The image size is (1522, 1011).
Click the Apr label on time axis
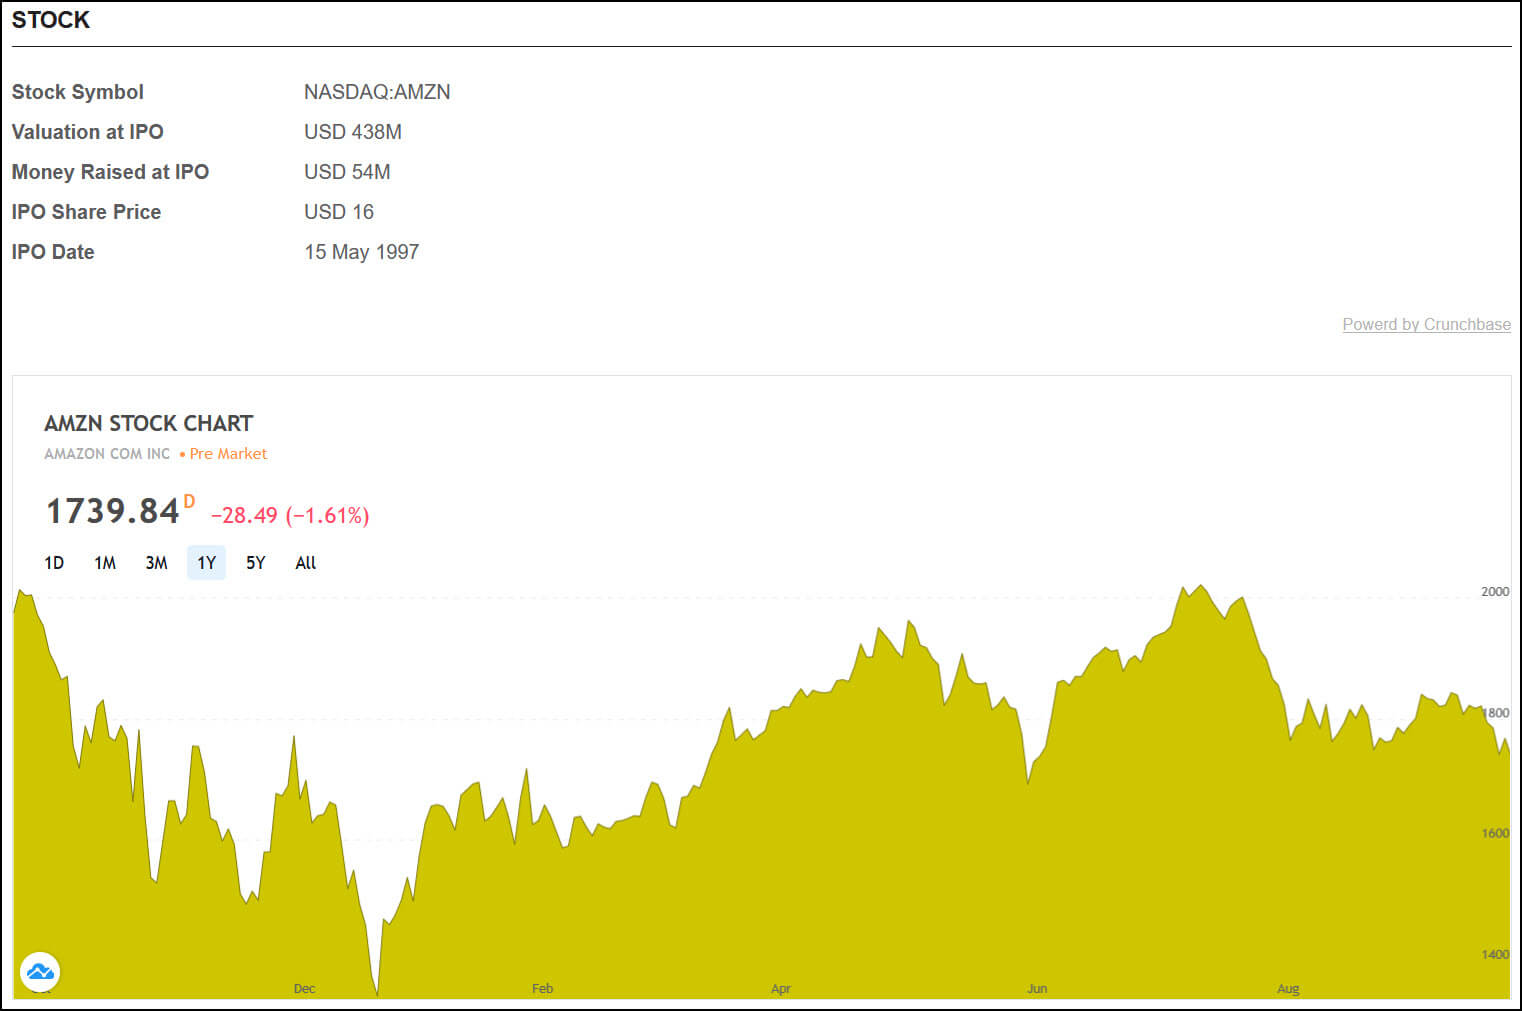[781, 988]
